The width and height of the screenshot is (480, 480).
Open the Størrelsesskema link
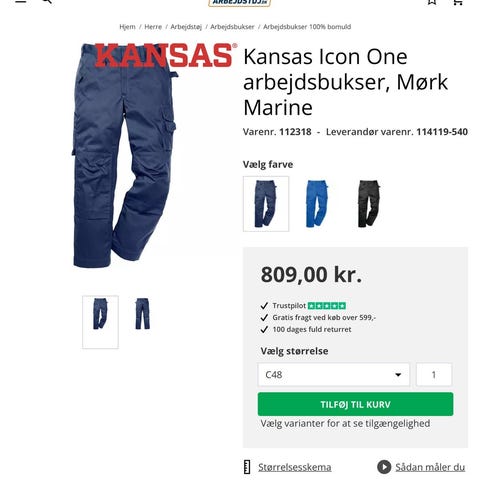295,467
